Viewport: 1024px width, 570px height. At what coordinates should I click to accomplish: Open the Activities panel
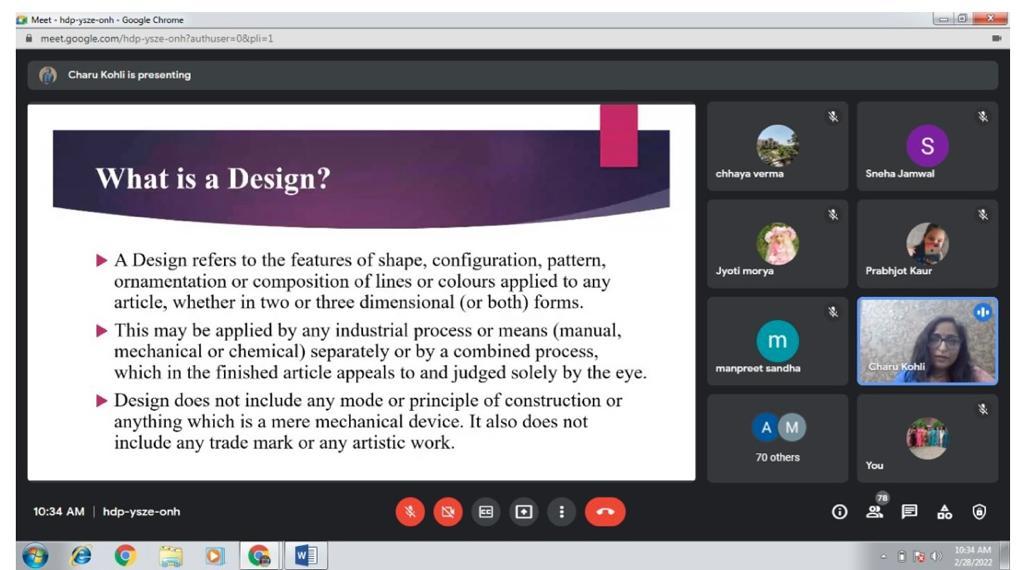(x=944, y=512)
